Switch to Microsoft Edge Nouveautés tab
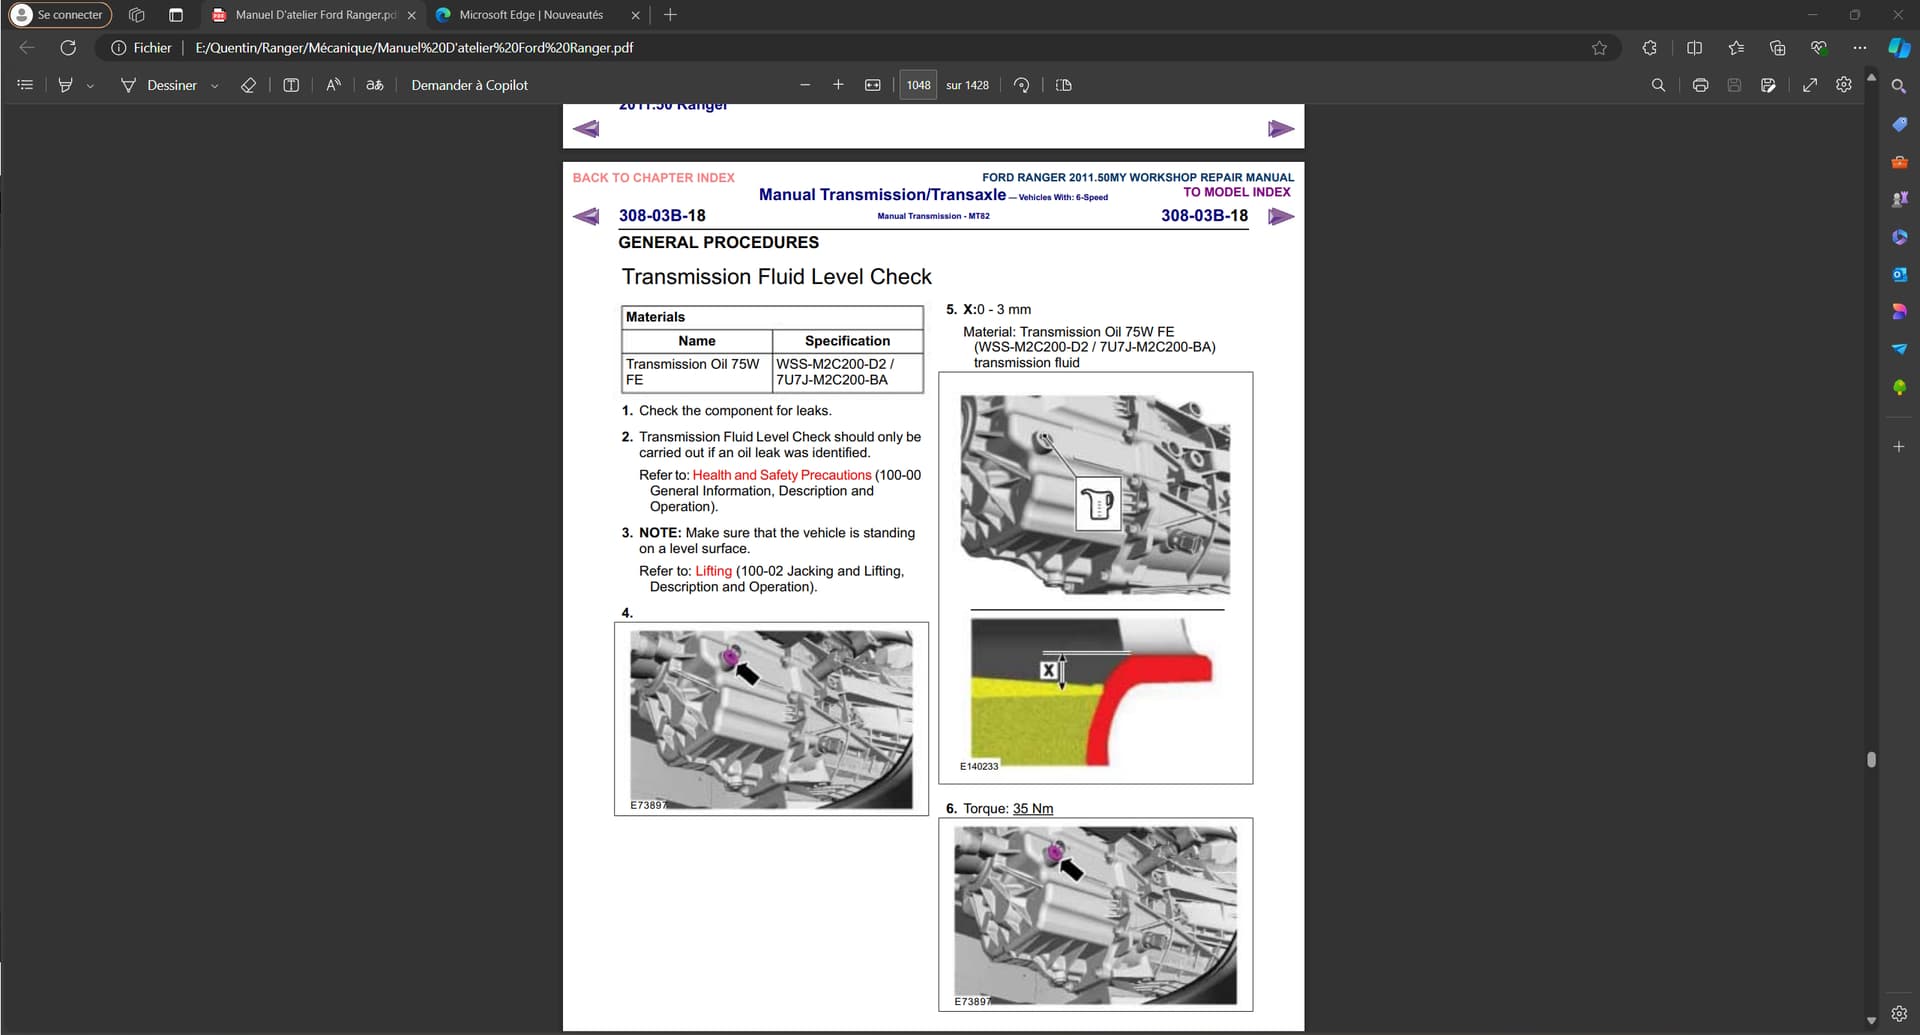Viewport: 1920px width, 1035px height. point(530,15)
